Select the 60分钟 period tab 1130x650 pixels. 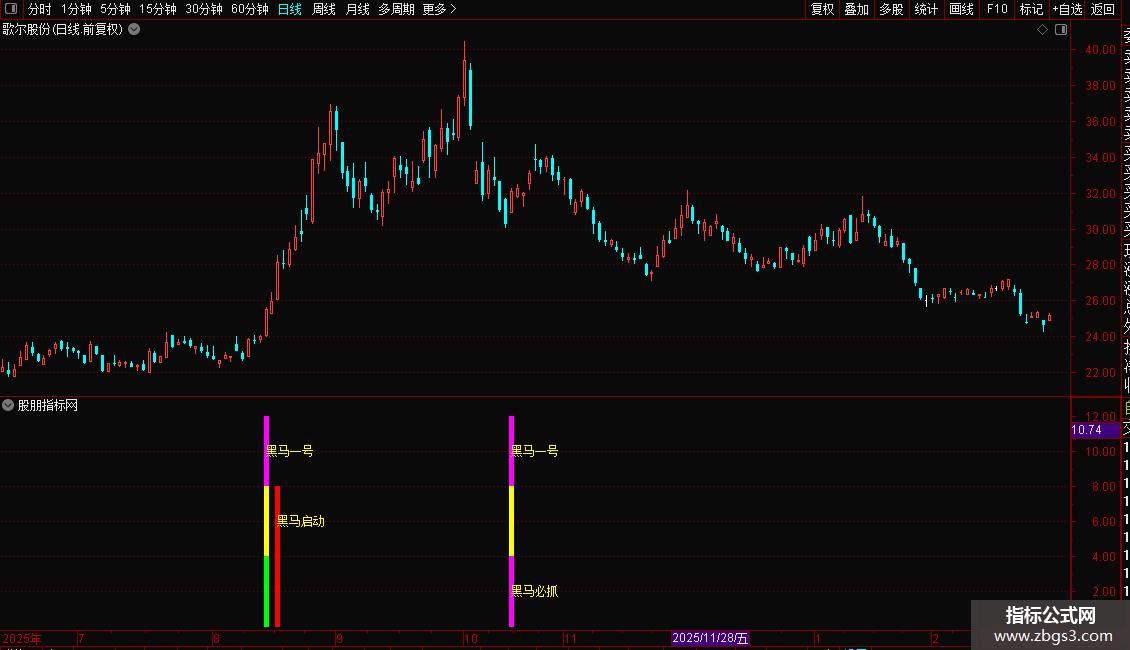click(249, 9)
